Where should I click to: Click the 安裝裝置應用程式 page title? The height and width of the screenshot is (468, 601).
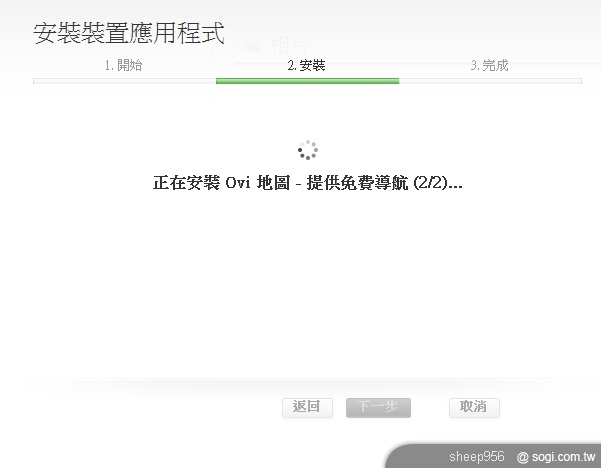click(129, 33)
